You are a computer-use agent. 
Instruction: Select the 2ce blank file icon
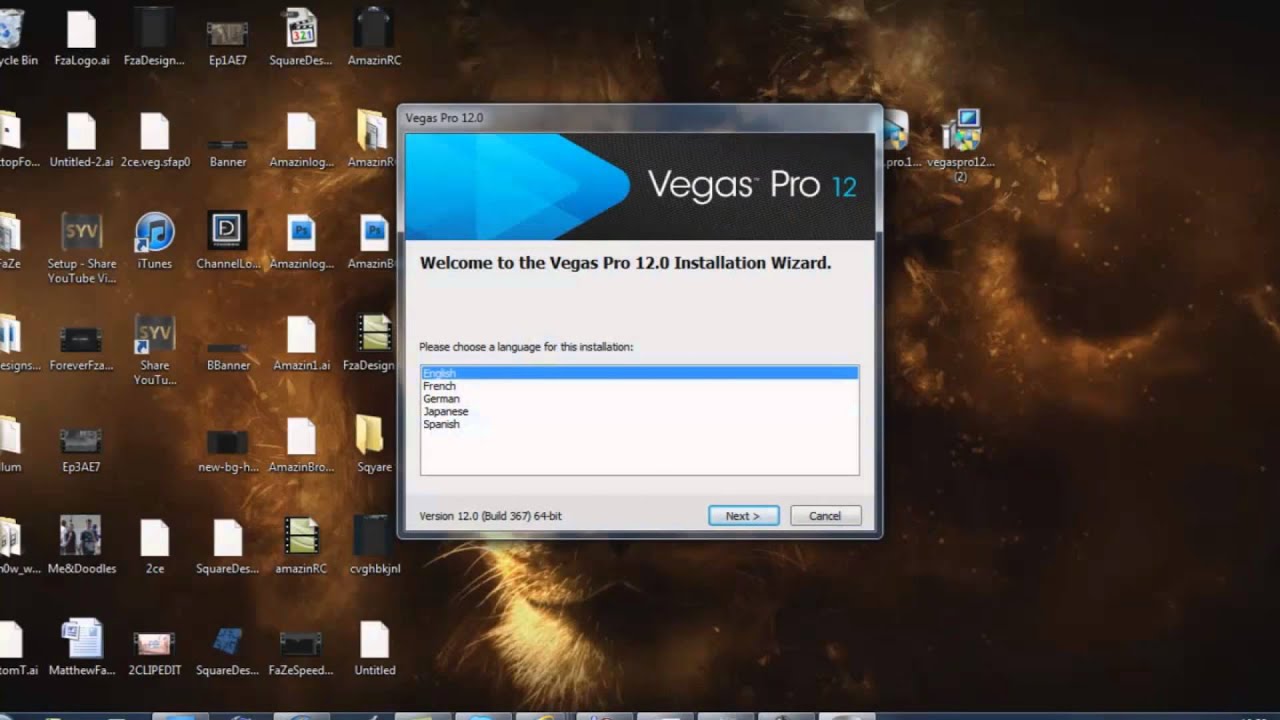point(155,546)
